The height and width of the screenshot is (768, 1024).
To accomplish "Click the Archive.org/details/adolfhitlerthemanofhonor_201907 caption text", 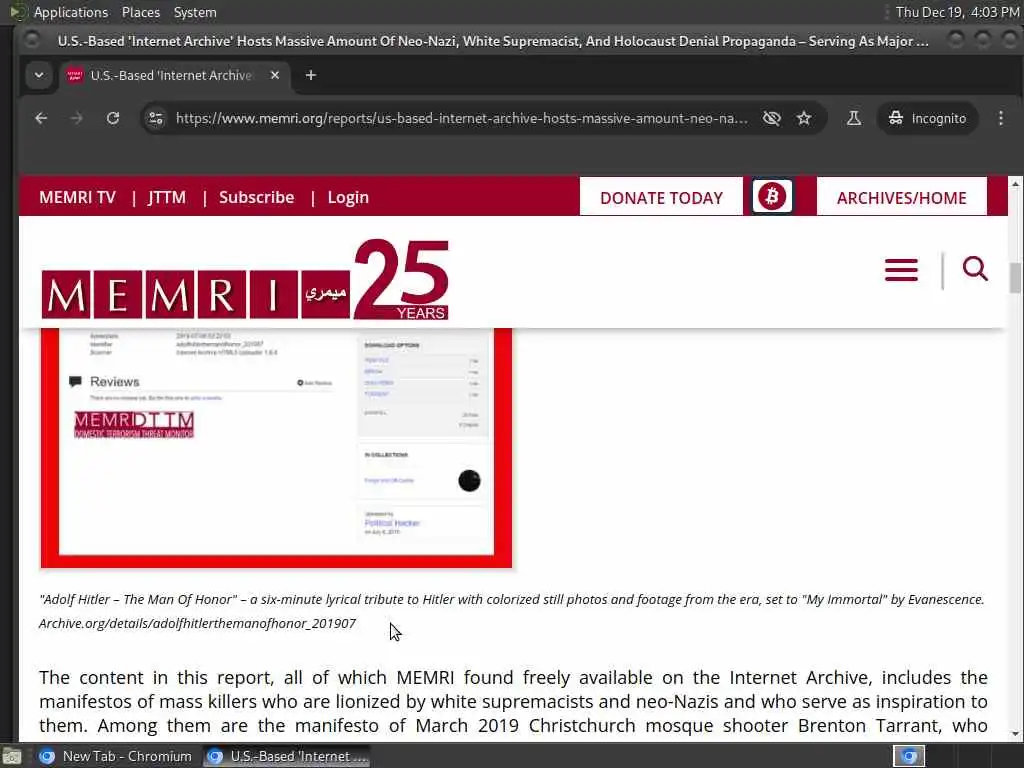I will [x=197, y=623].
